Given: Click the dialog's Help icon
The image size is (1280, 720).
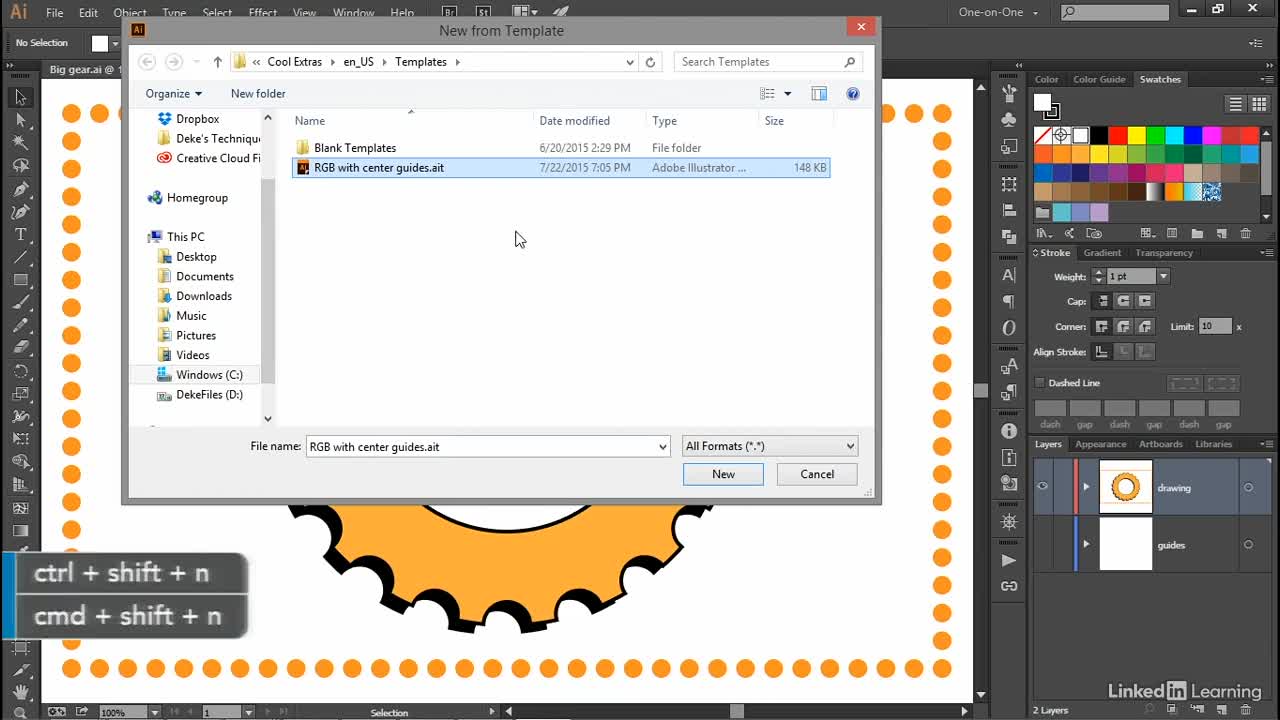Looking at the screenshot, I should pos(853,93).
